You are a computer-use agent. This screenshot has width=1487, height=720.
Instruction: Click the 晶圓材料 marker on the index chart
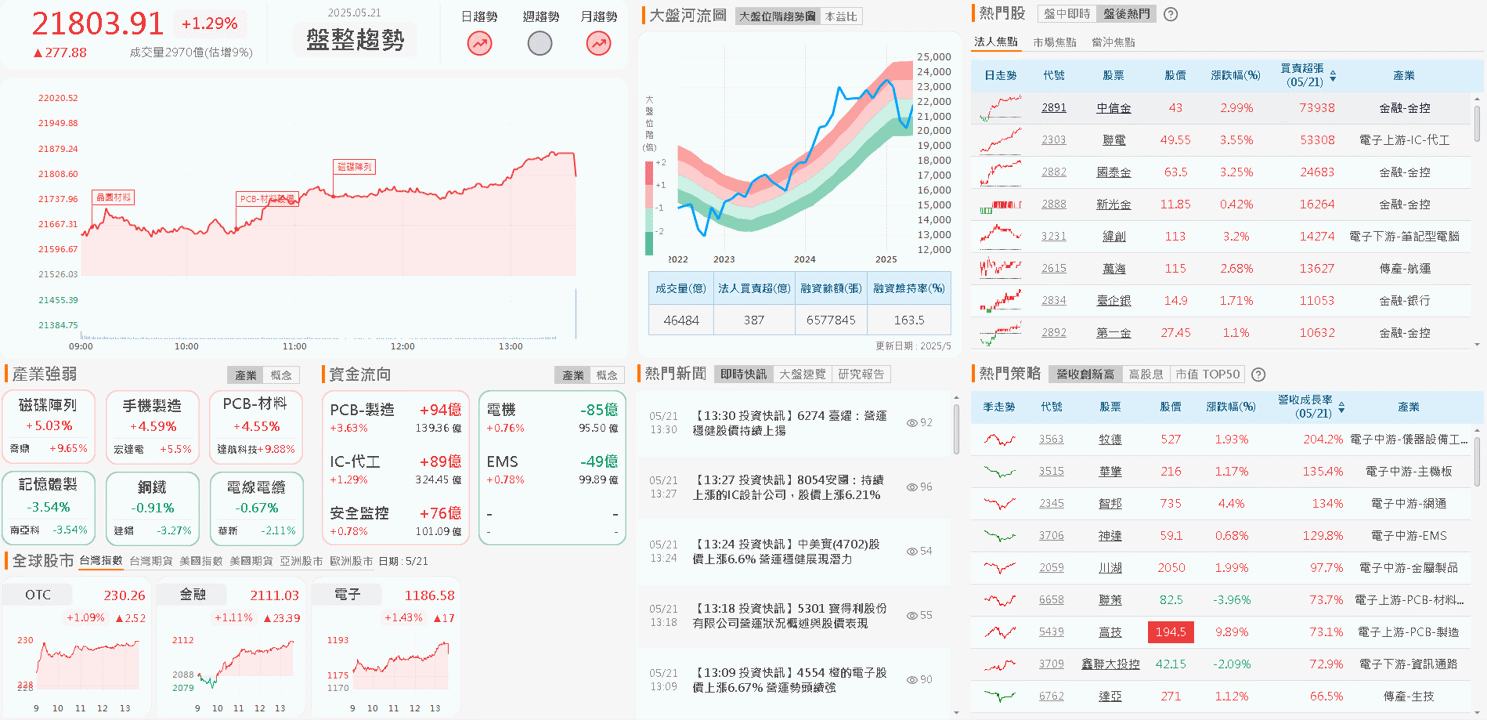112,197
